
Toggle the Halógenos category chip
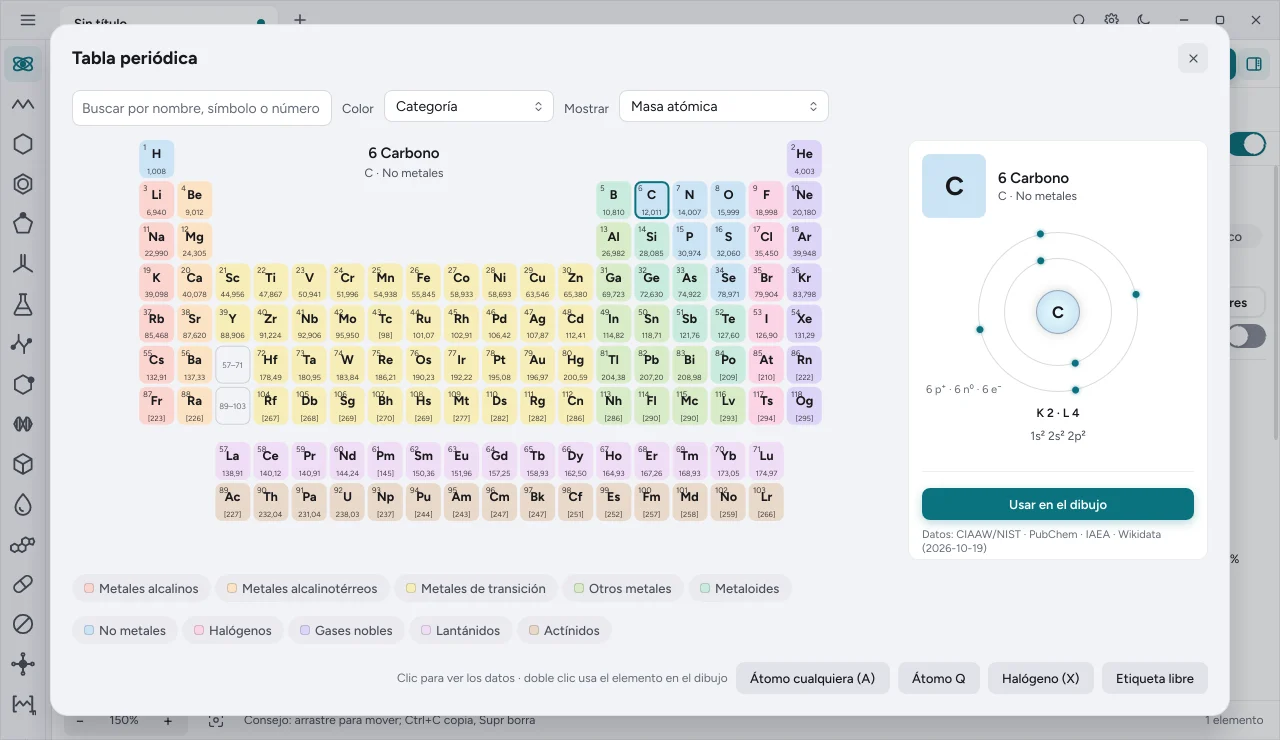coord(233,630)
